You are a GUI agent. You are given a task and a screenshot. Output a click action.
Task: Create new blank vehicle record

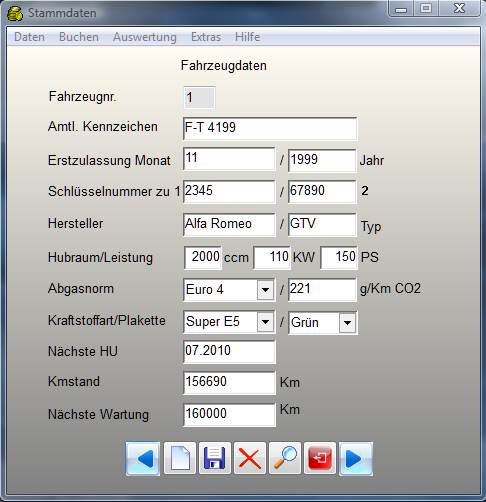180,459
